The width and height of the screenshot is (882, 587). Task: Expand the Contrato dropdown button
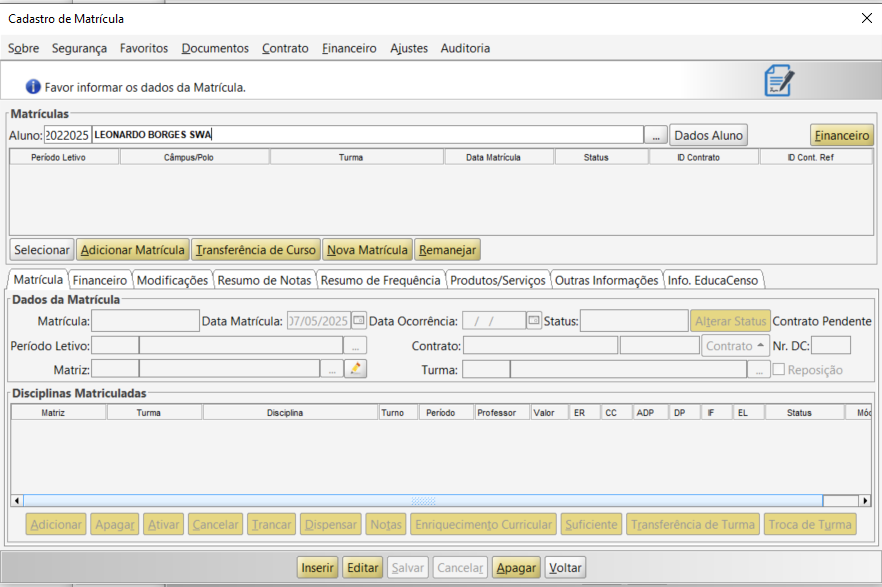point(735,345)
